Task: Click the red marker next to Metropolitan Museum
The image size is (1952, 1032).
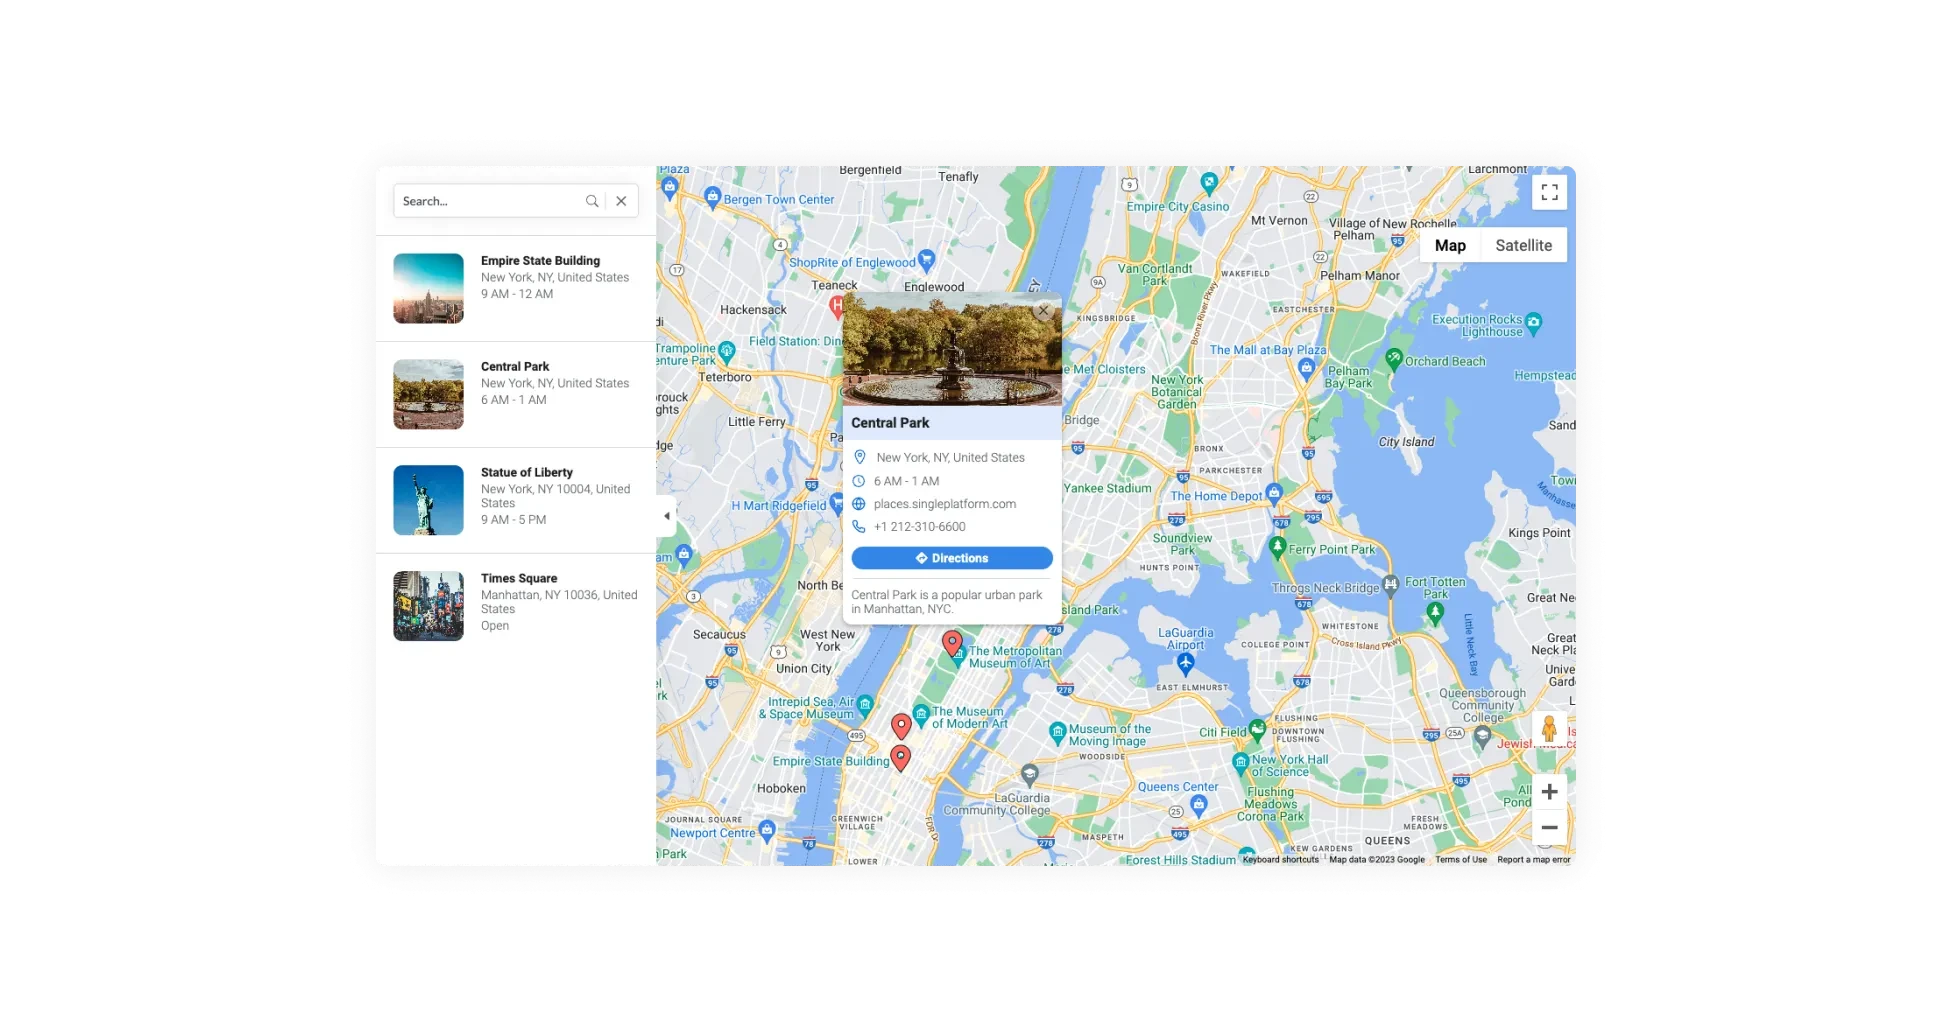Action: [x=952, y=643]
